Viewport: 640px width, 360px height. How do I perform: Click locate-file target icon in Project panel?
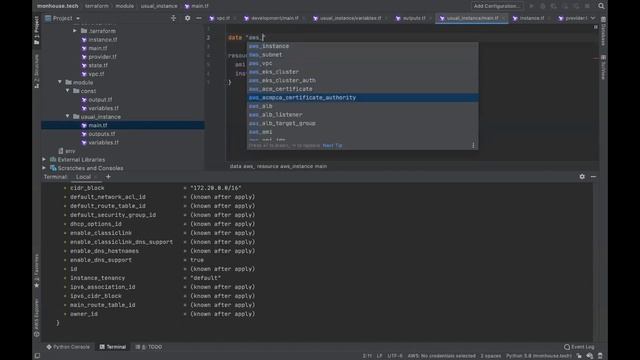tap(173, 18)
